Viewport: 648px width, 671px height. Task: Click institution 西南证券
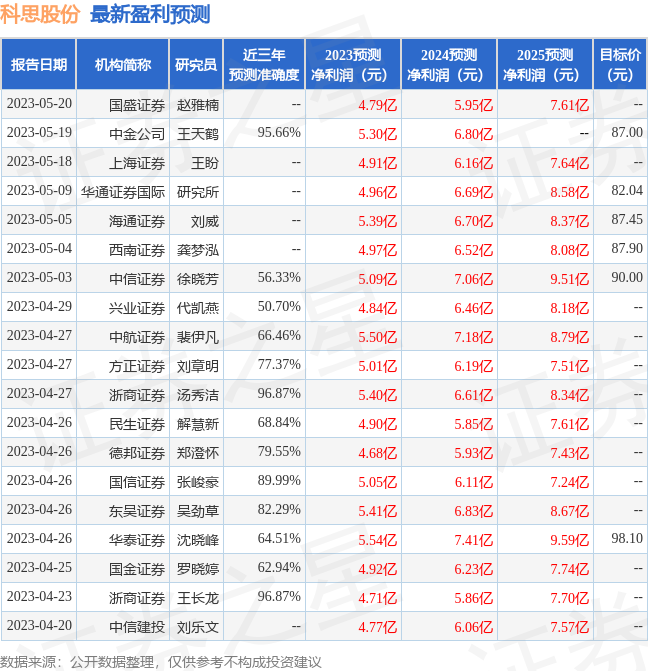[137, 250]
